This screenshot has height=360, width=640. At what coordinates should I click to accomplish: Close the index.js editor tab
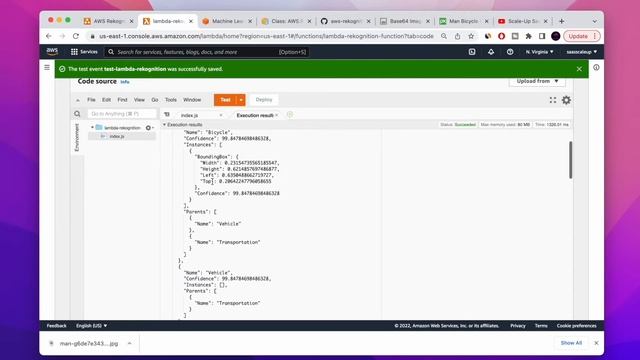[221, 116]
